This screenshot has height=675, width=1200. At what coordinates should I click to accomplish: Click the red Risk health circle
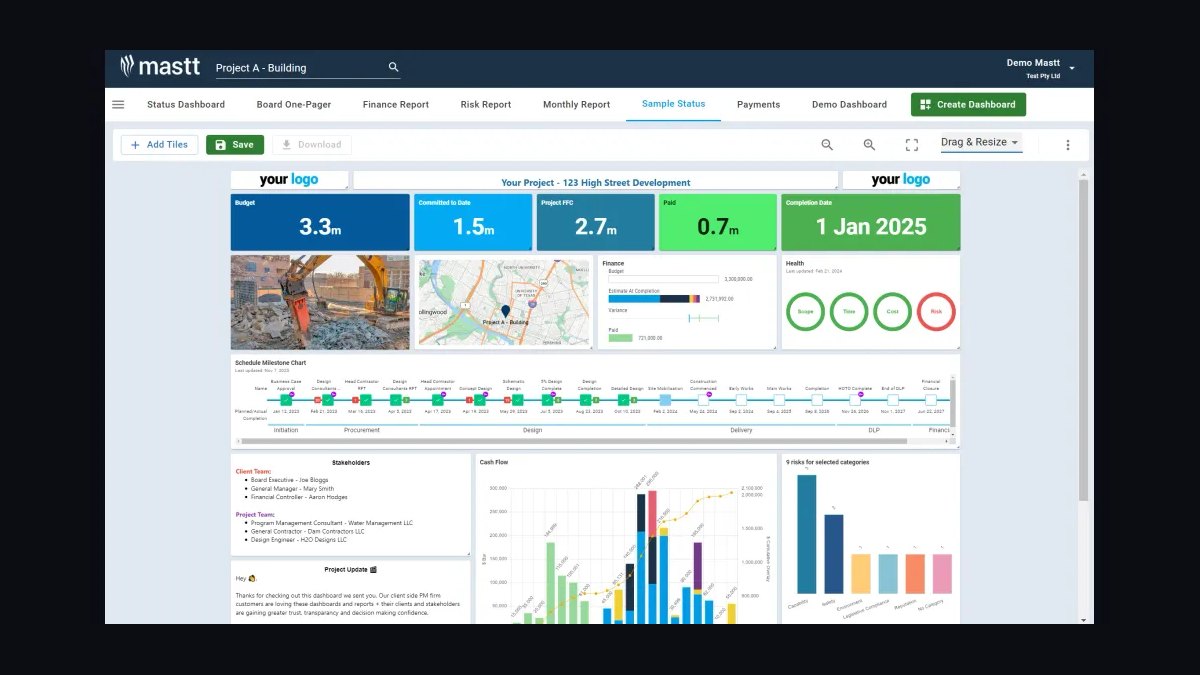click(x=937, y=311)
